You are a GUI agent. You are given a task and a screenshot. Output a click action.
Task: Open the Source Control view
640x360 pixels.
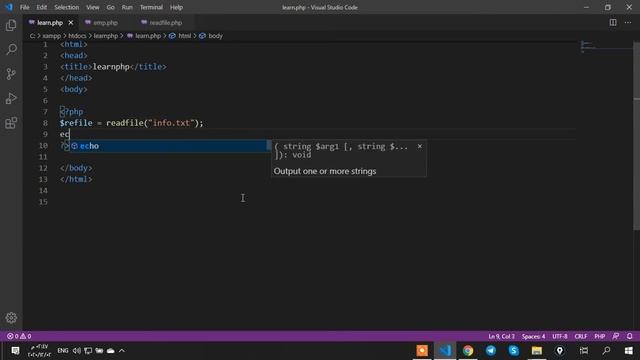11,74
